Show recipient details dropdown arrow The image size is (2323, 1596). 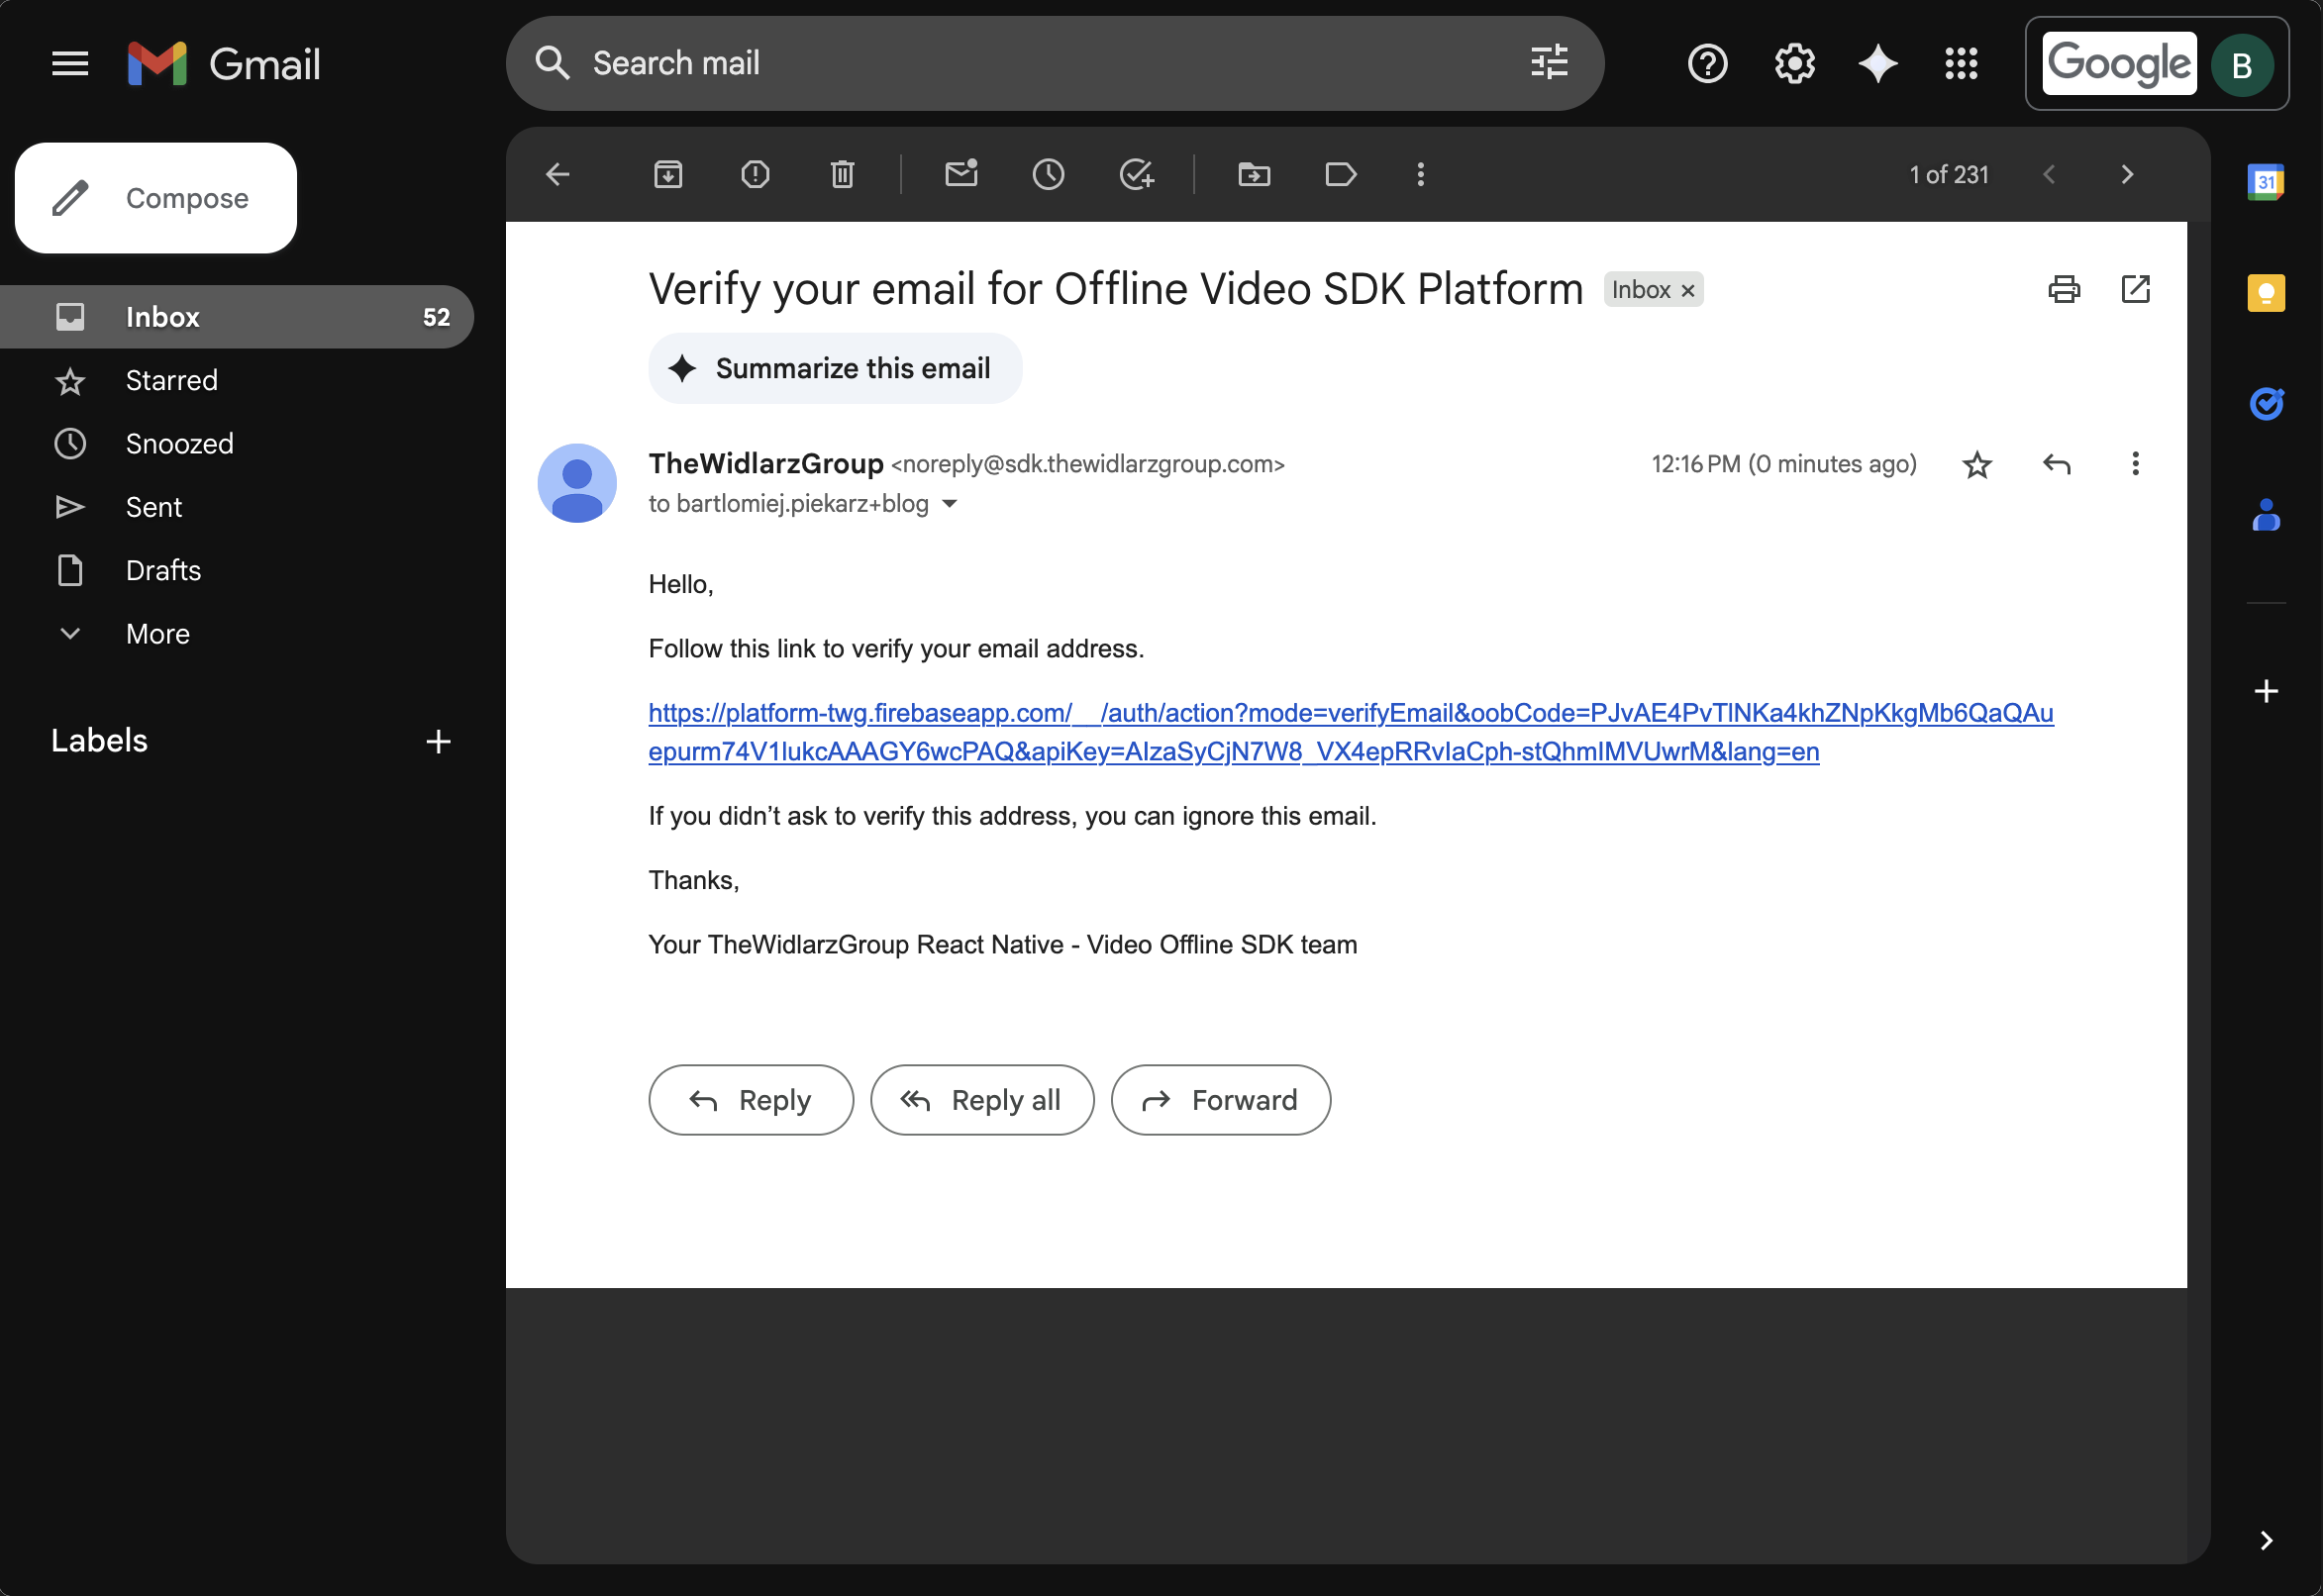pos(950,504)
